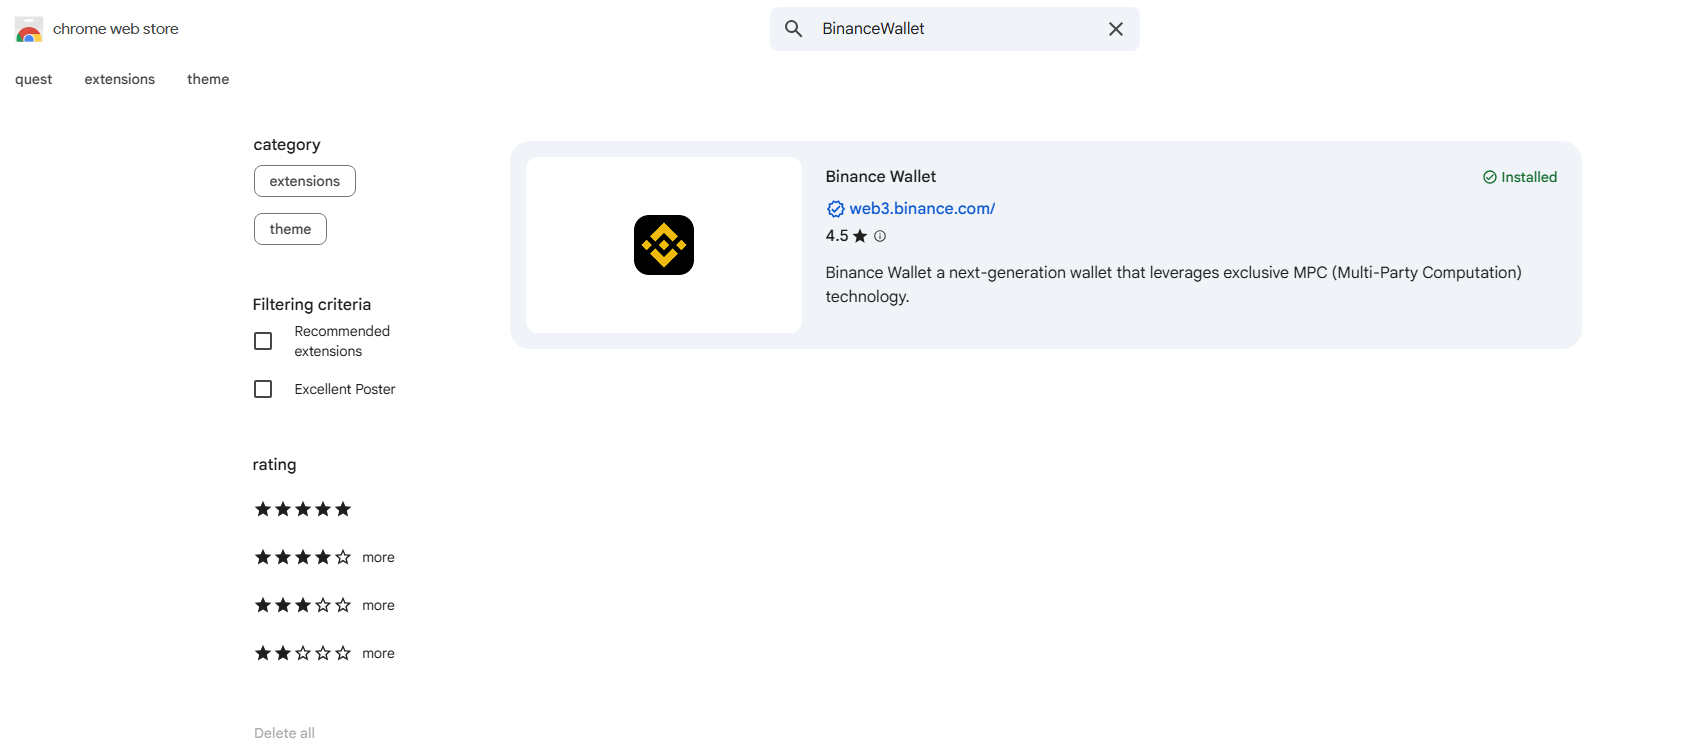The width and height of the screenshot is (1703, 751).
Task: Click the Filtering criteria heading
Action: point(312,304)
